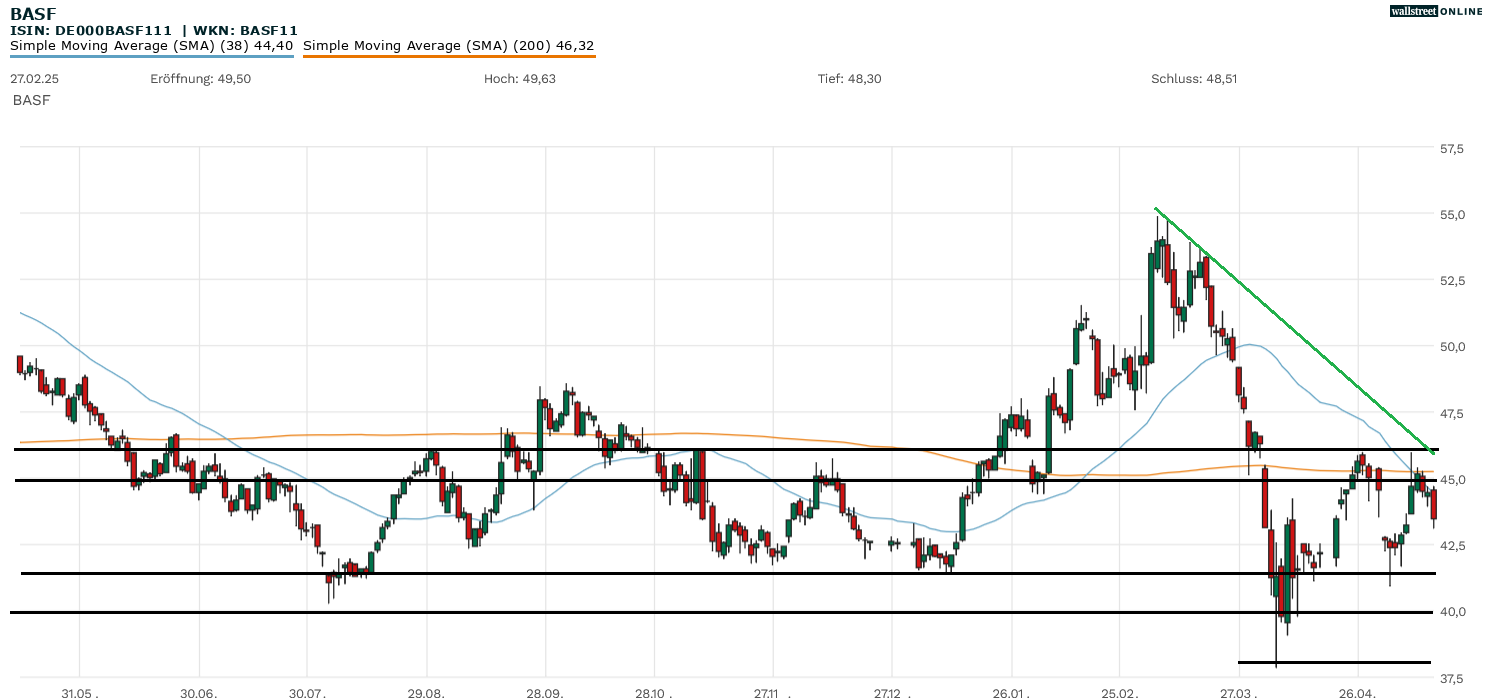Viewport: 1490px width, 698px height.
Task: Click the Schluss: 48,51 value
Action: 1194,78
